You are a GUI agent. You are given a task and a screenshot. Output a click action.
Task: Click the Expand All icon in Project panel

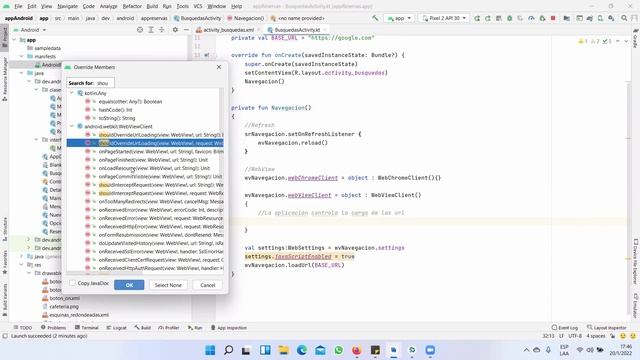(x=151, y=30)
